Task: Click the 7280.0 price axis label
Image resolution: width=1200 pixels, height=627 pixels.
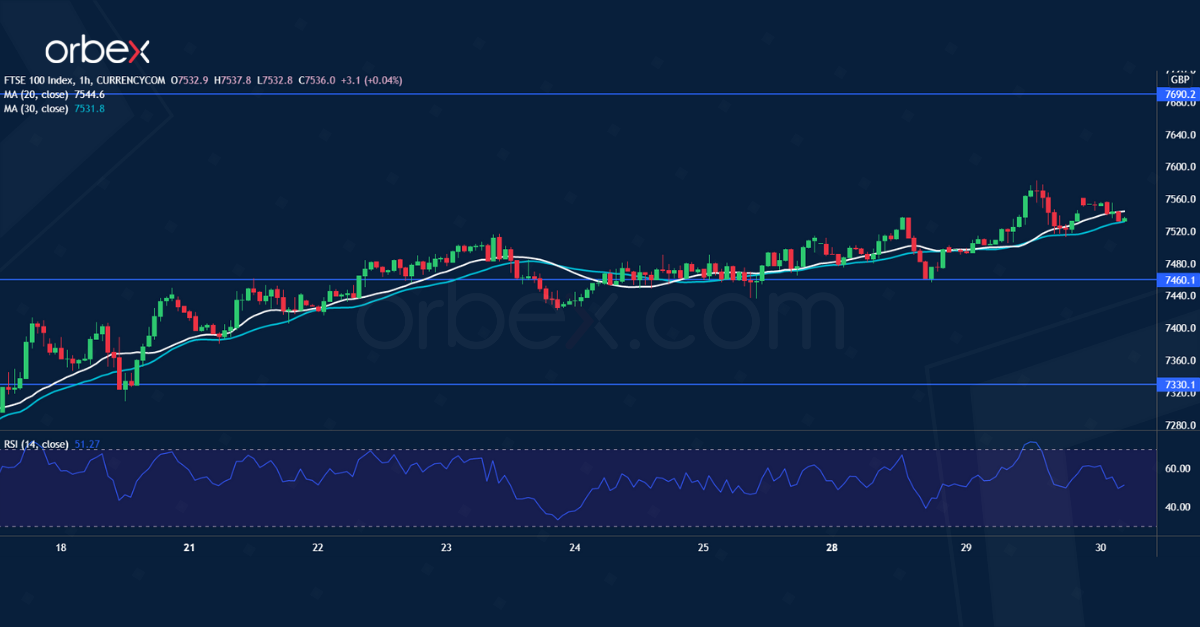Action: [1180, 425]
